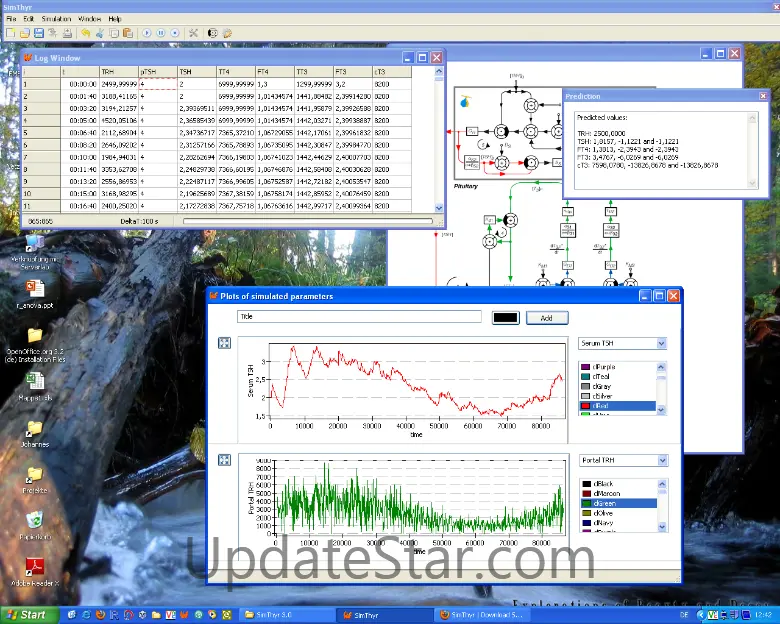Stop the simulation from the toolbar
This screenshot has height=624, width=780.
tap(175, 33)
